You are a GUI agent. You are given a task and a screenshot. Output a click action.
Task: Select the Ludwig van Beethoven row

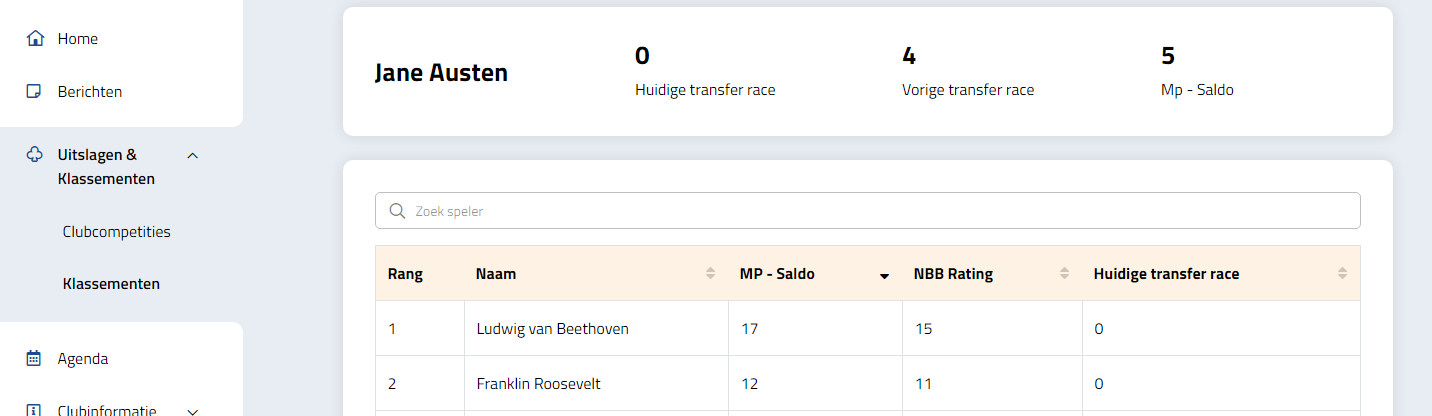point(552,329)
